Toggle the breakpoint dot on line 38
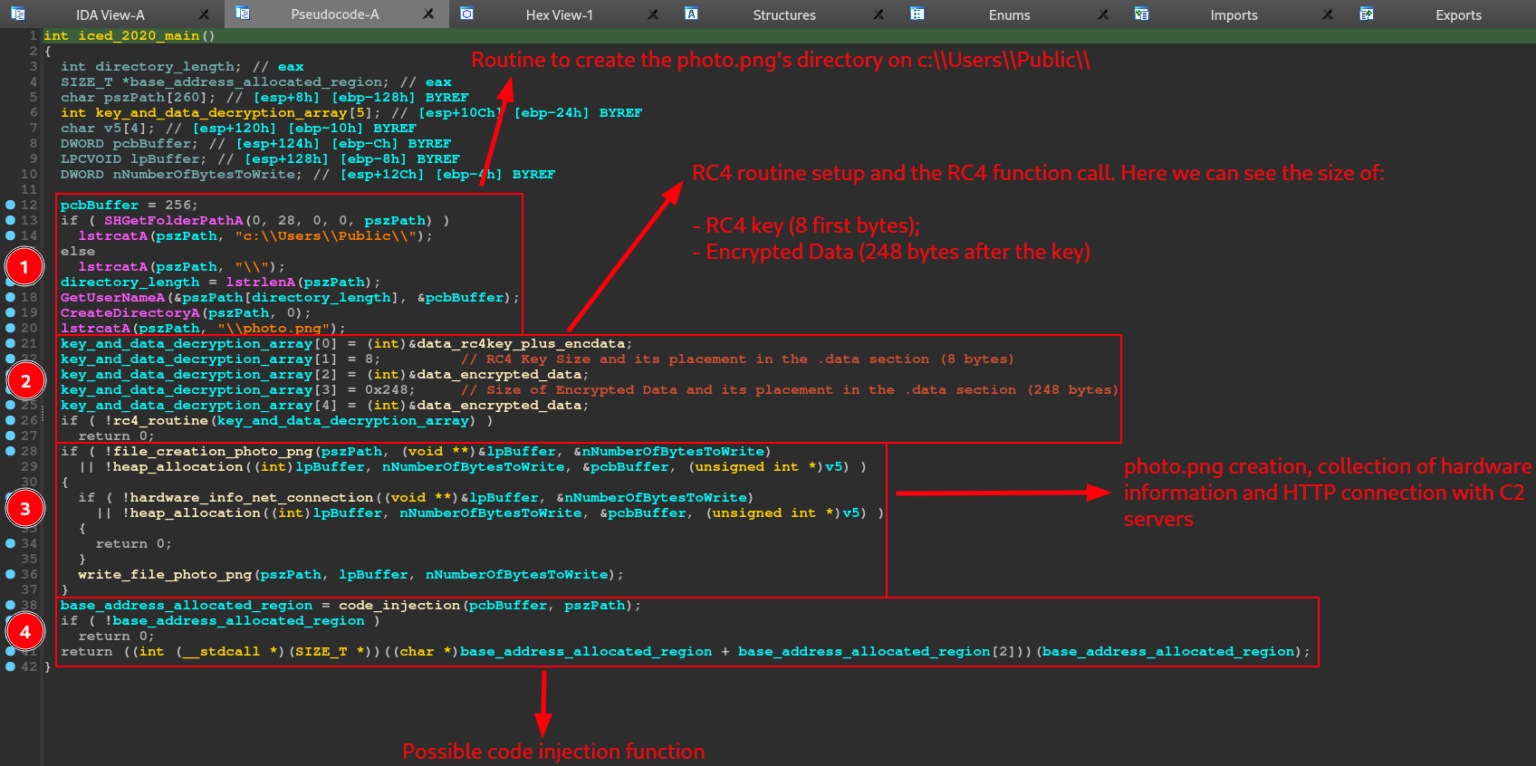The image size is (1536, 766). (9, 605)
